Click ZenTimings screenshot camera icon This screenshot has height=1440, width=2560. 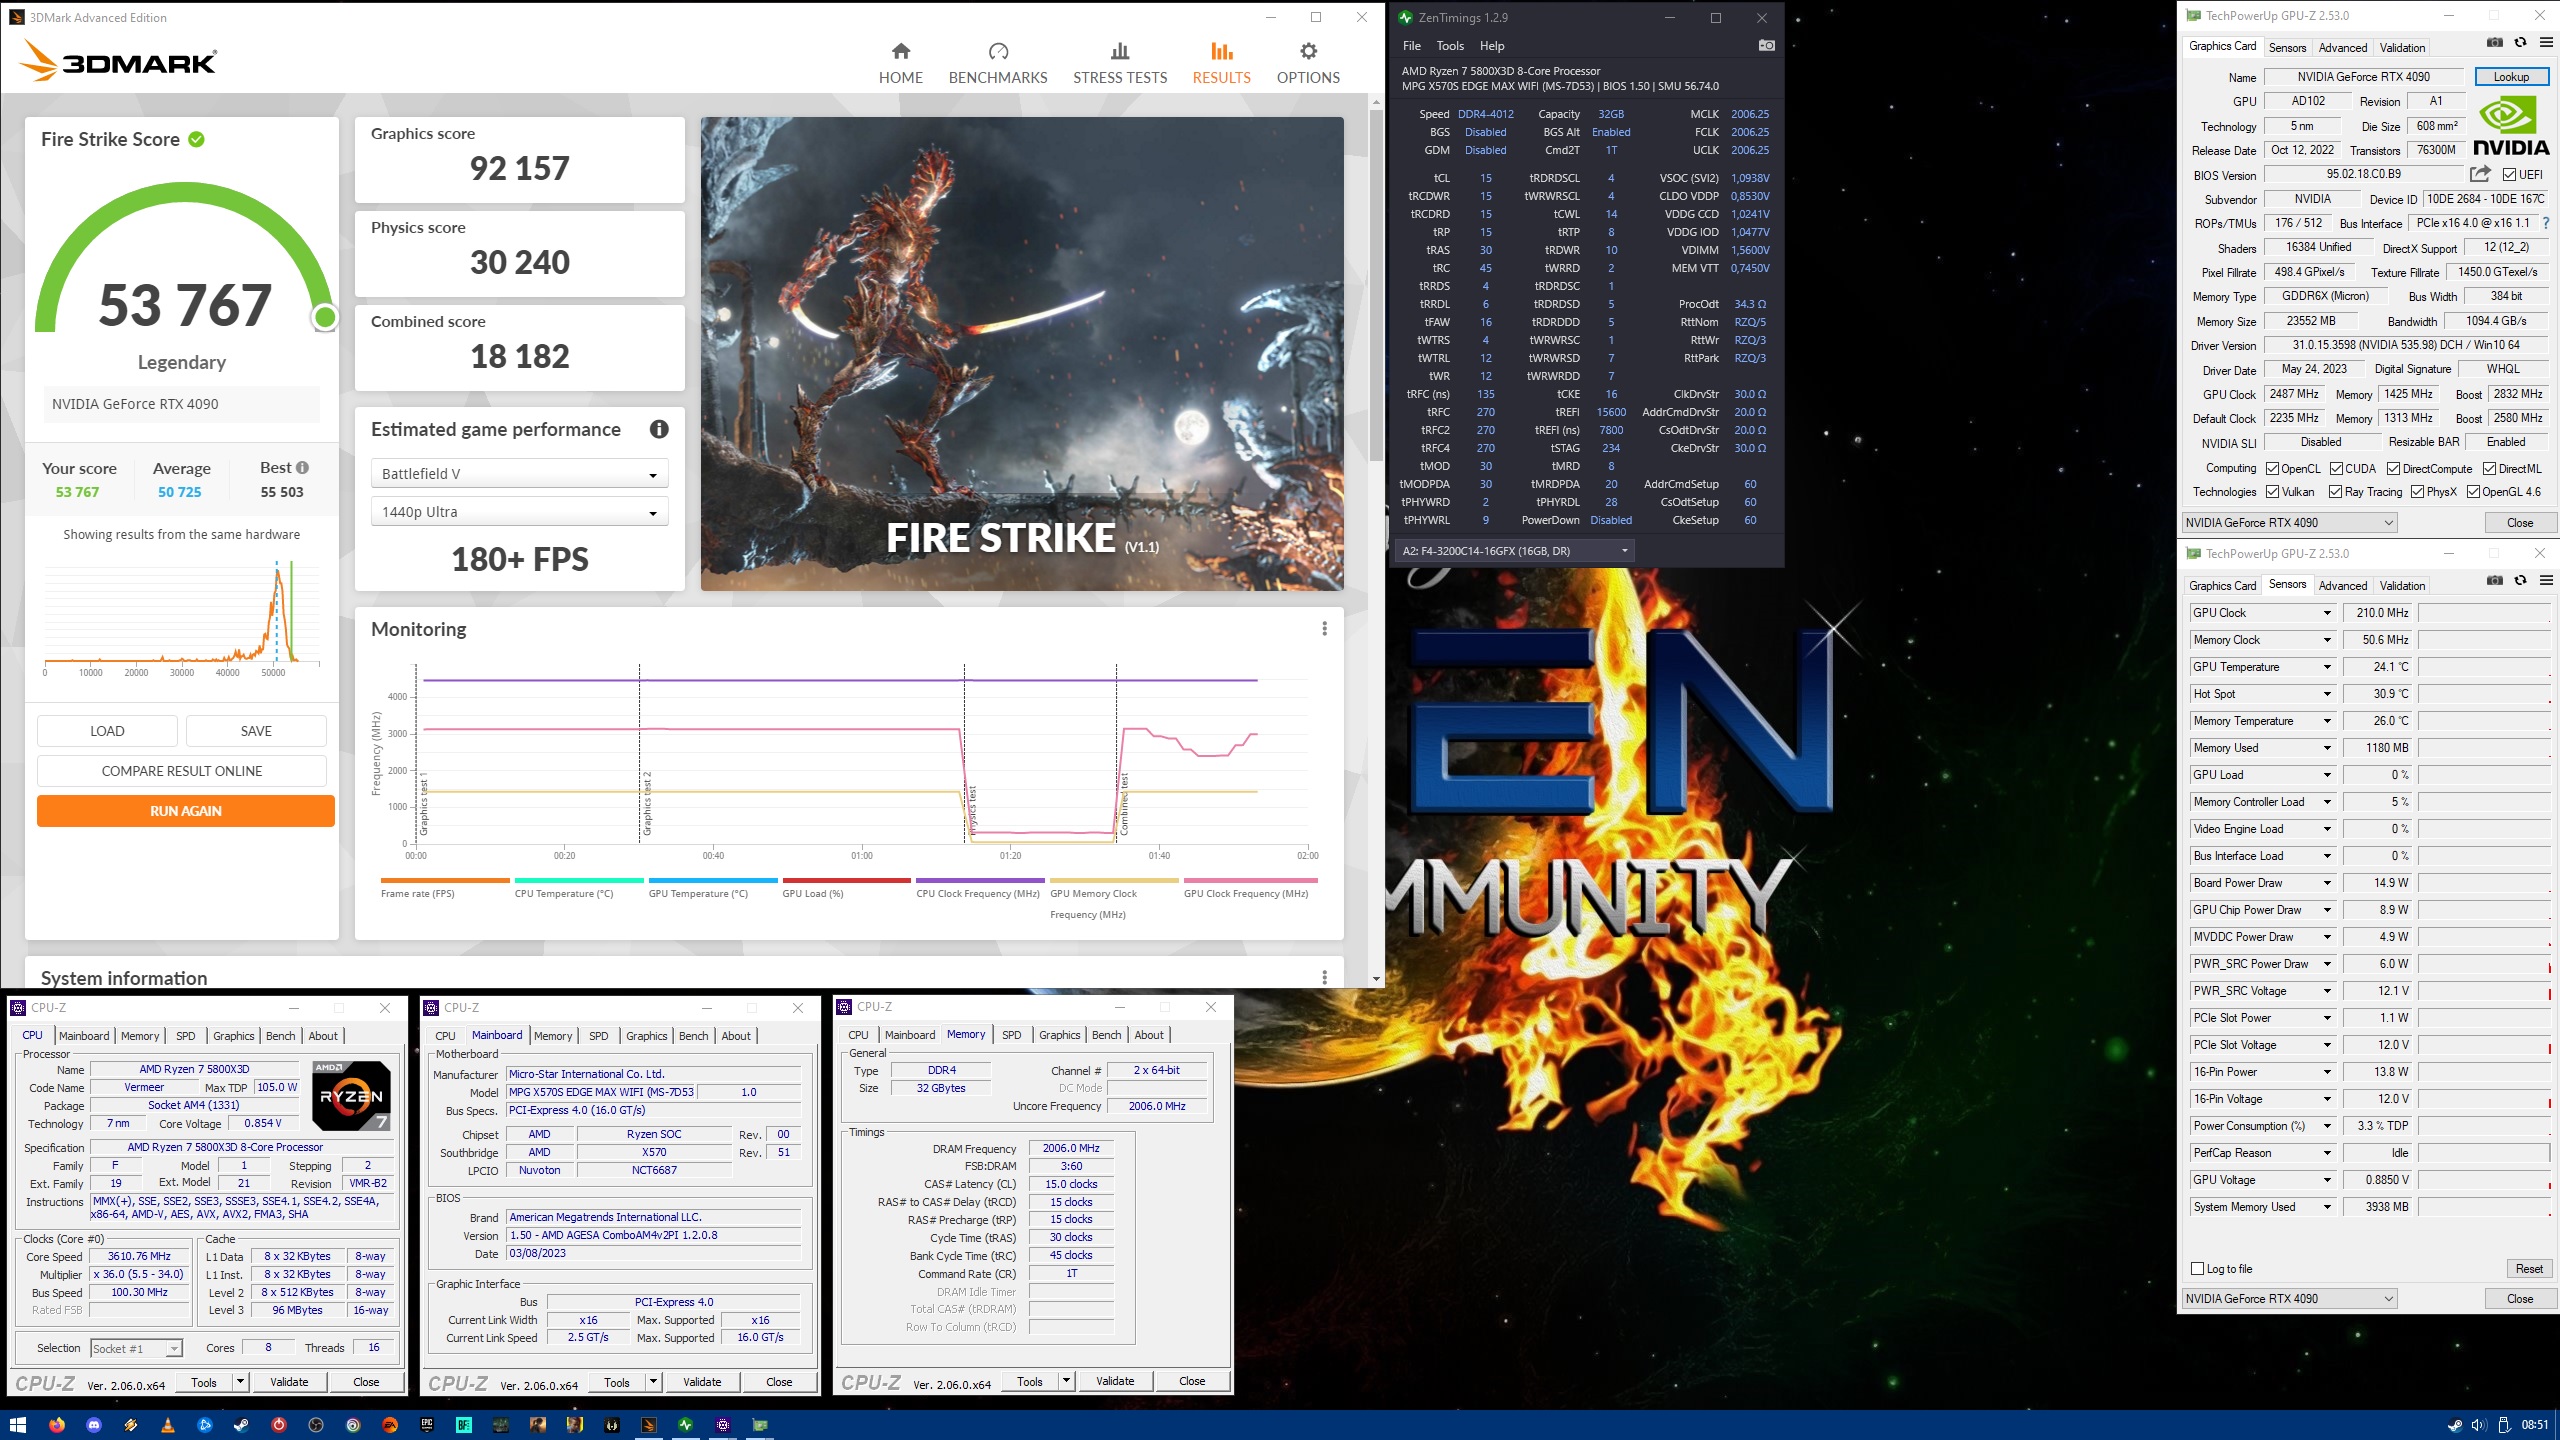pos(1766,45)
